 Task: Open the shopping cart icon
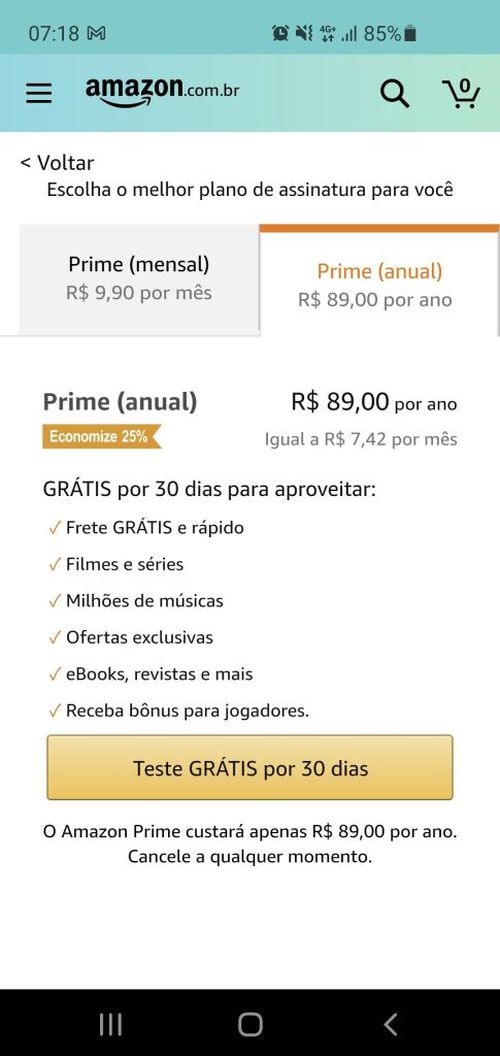[461, 93]
